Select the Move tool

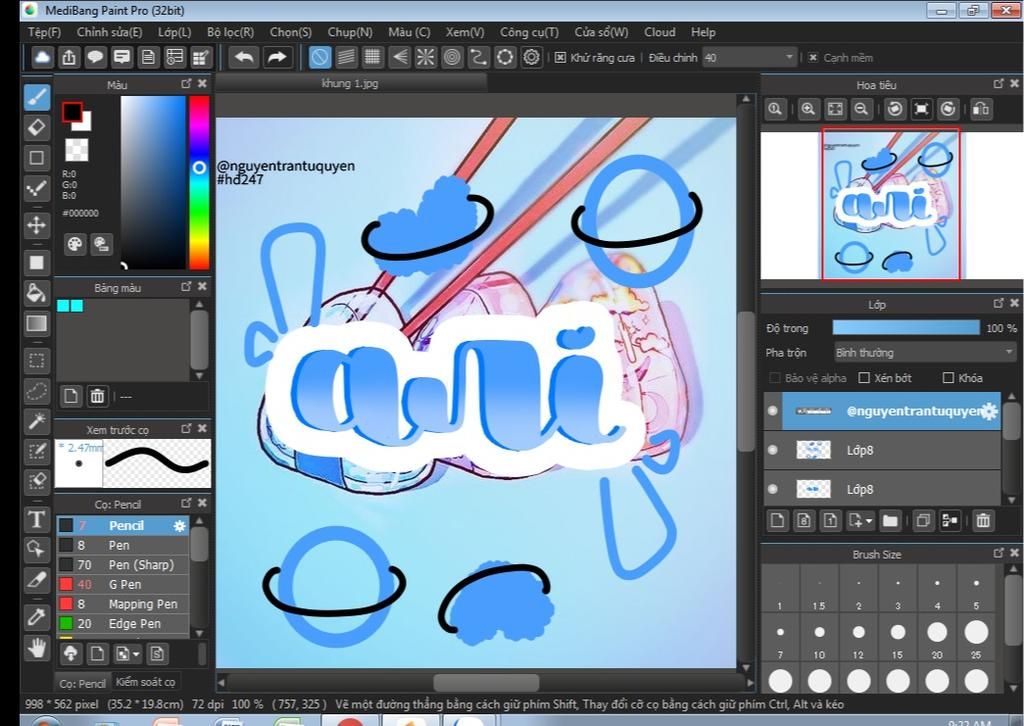tap(37, 225)
